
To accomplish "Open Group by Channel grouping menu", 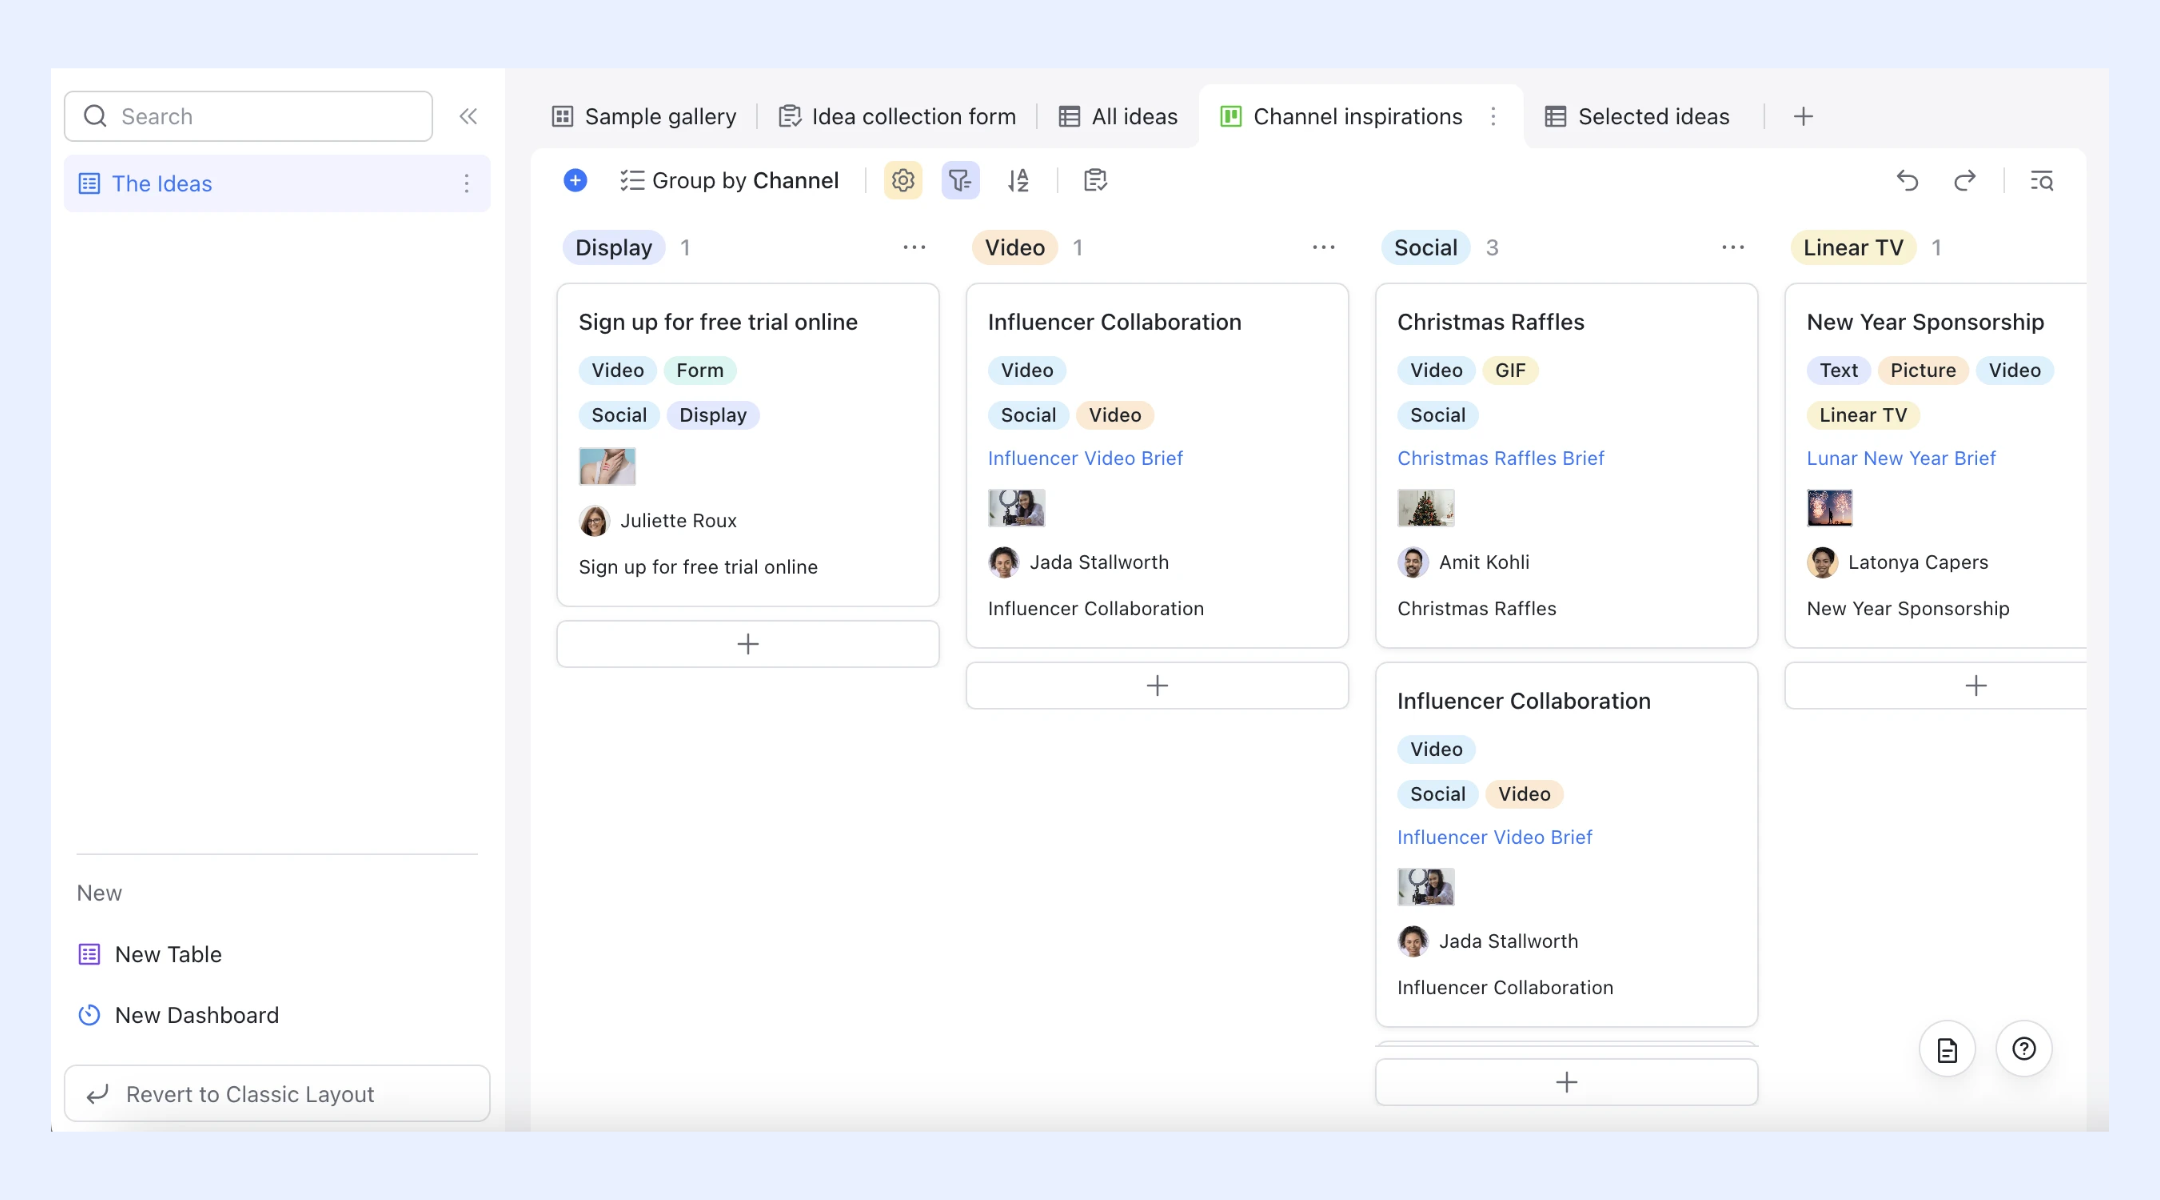I will click(729, 180).
